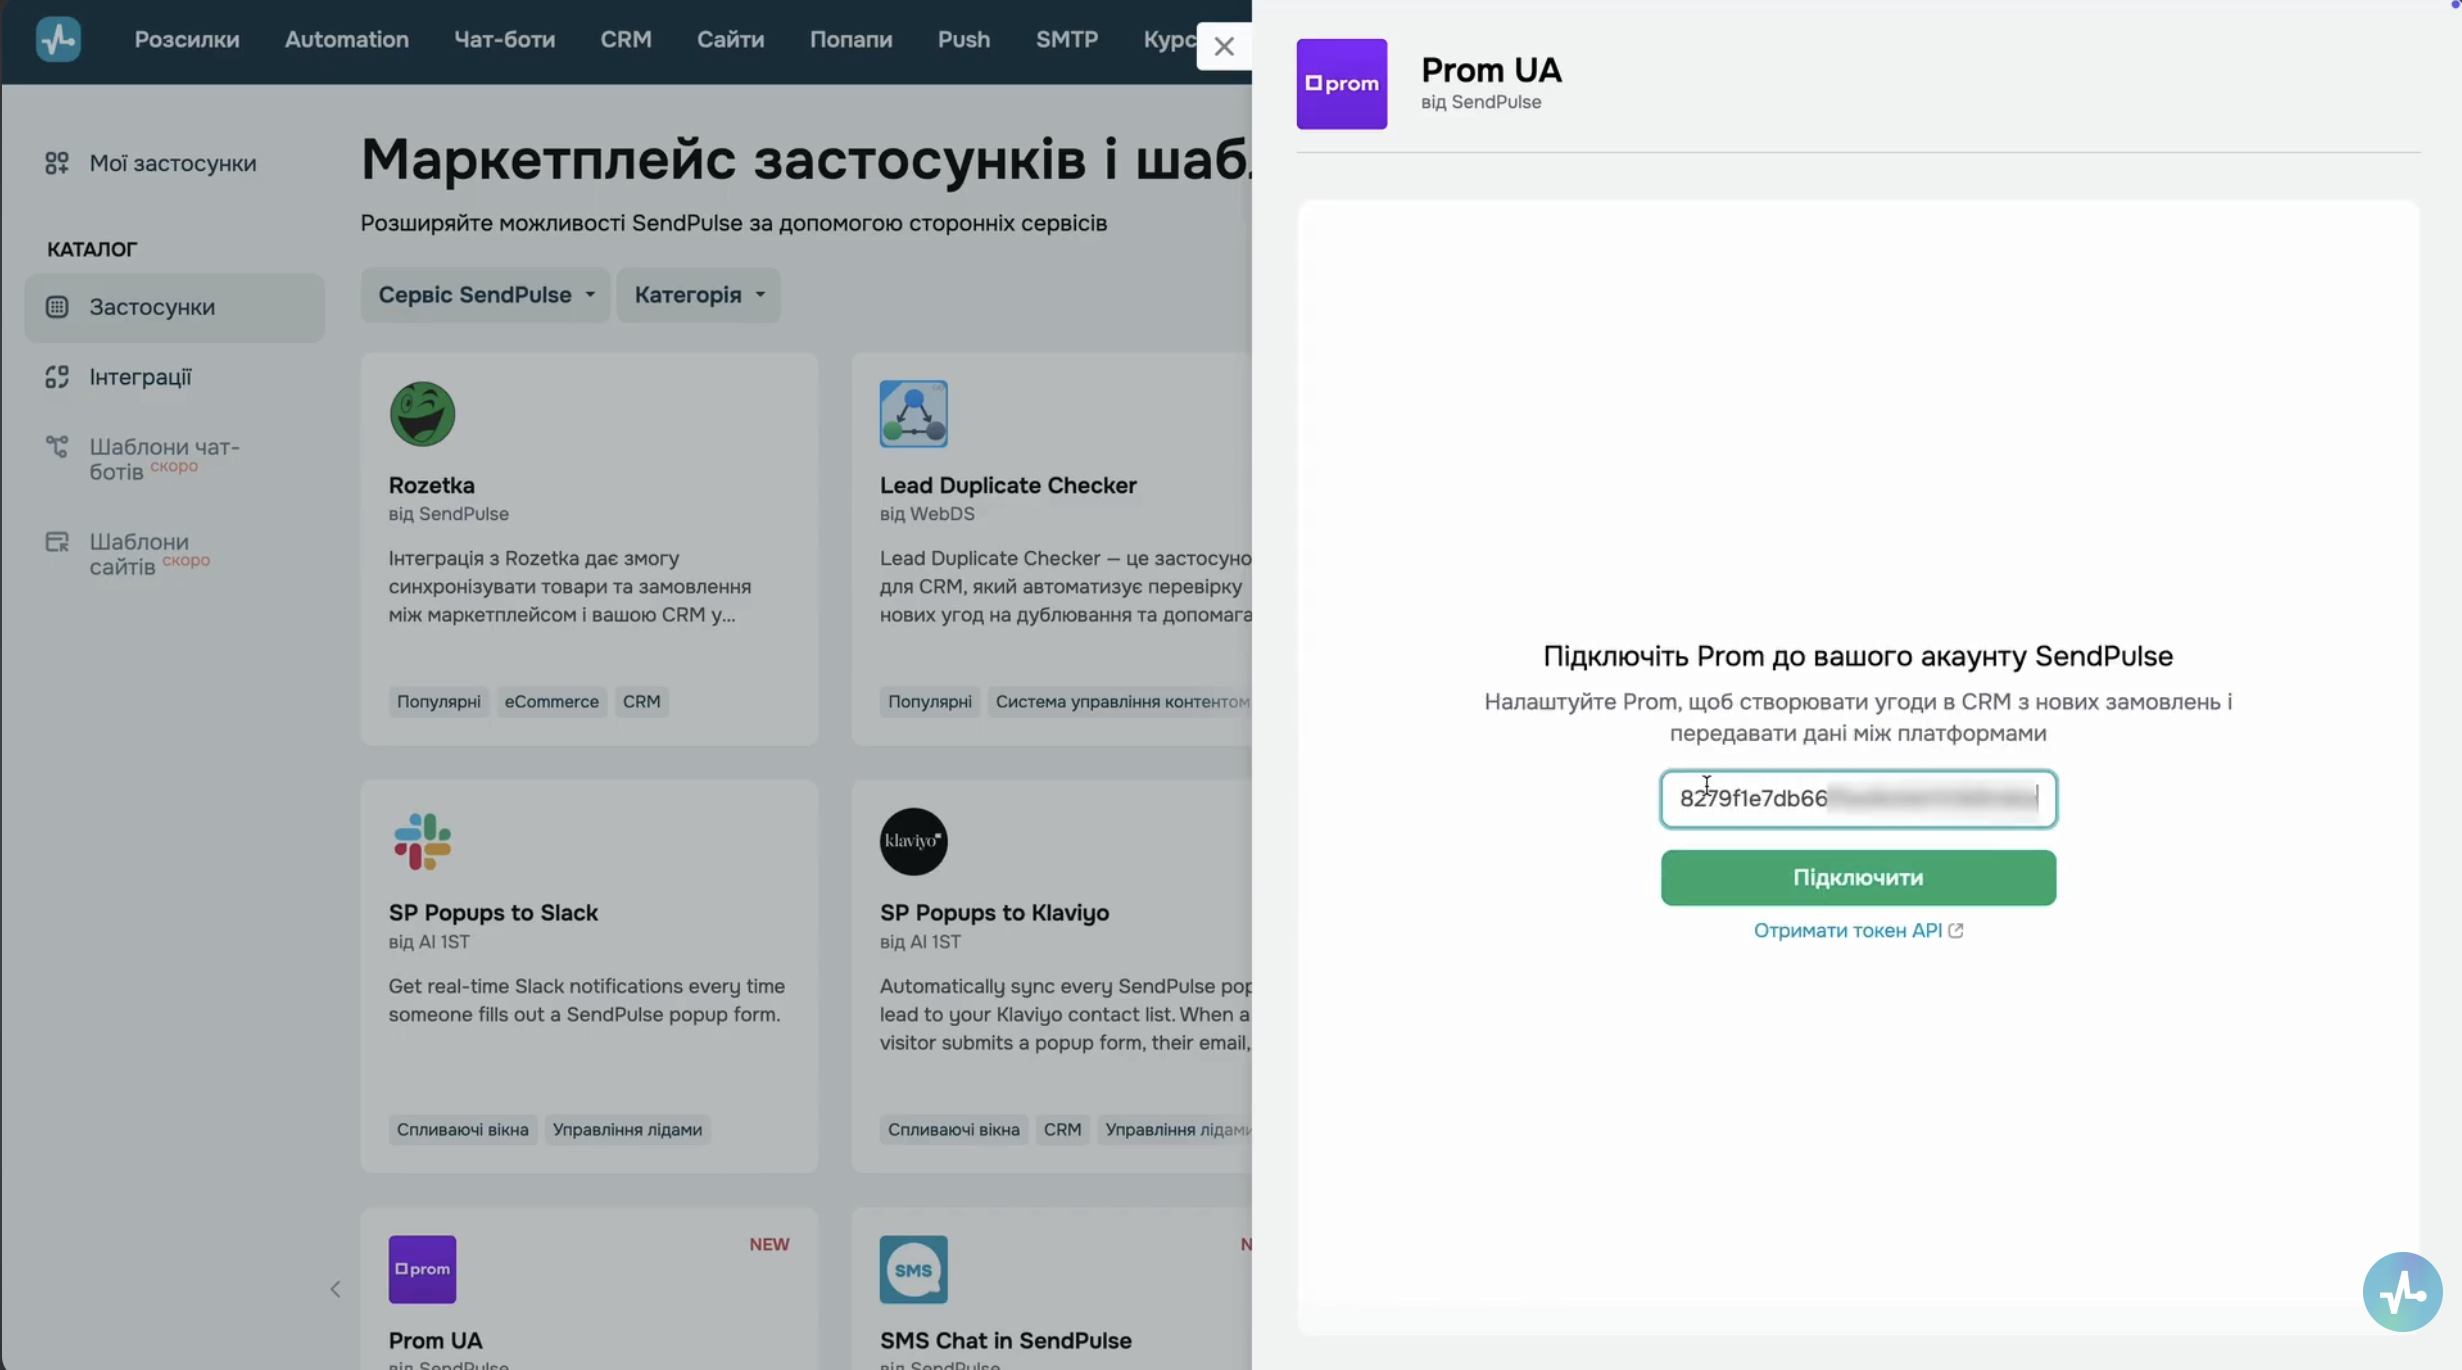The height and width of the screenshot is (1370, 2462).
Task: Open SP Popups to Klaviyo title
Action: pyautogui.click(x=994, y=912)
